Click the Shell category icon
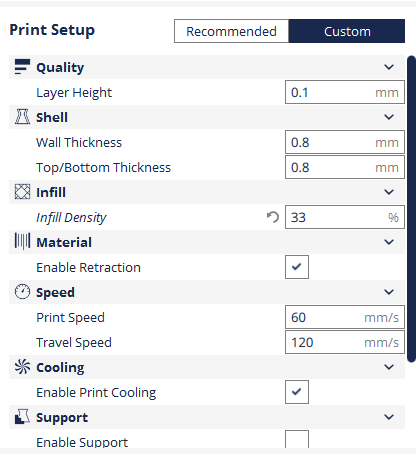 coord(22,117)
